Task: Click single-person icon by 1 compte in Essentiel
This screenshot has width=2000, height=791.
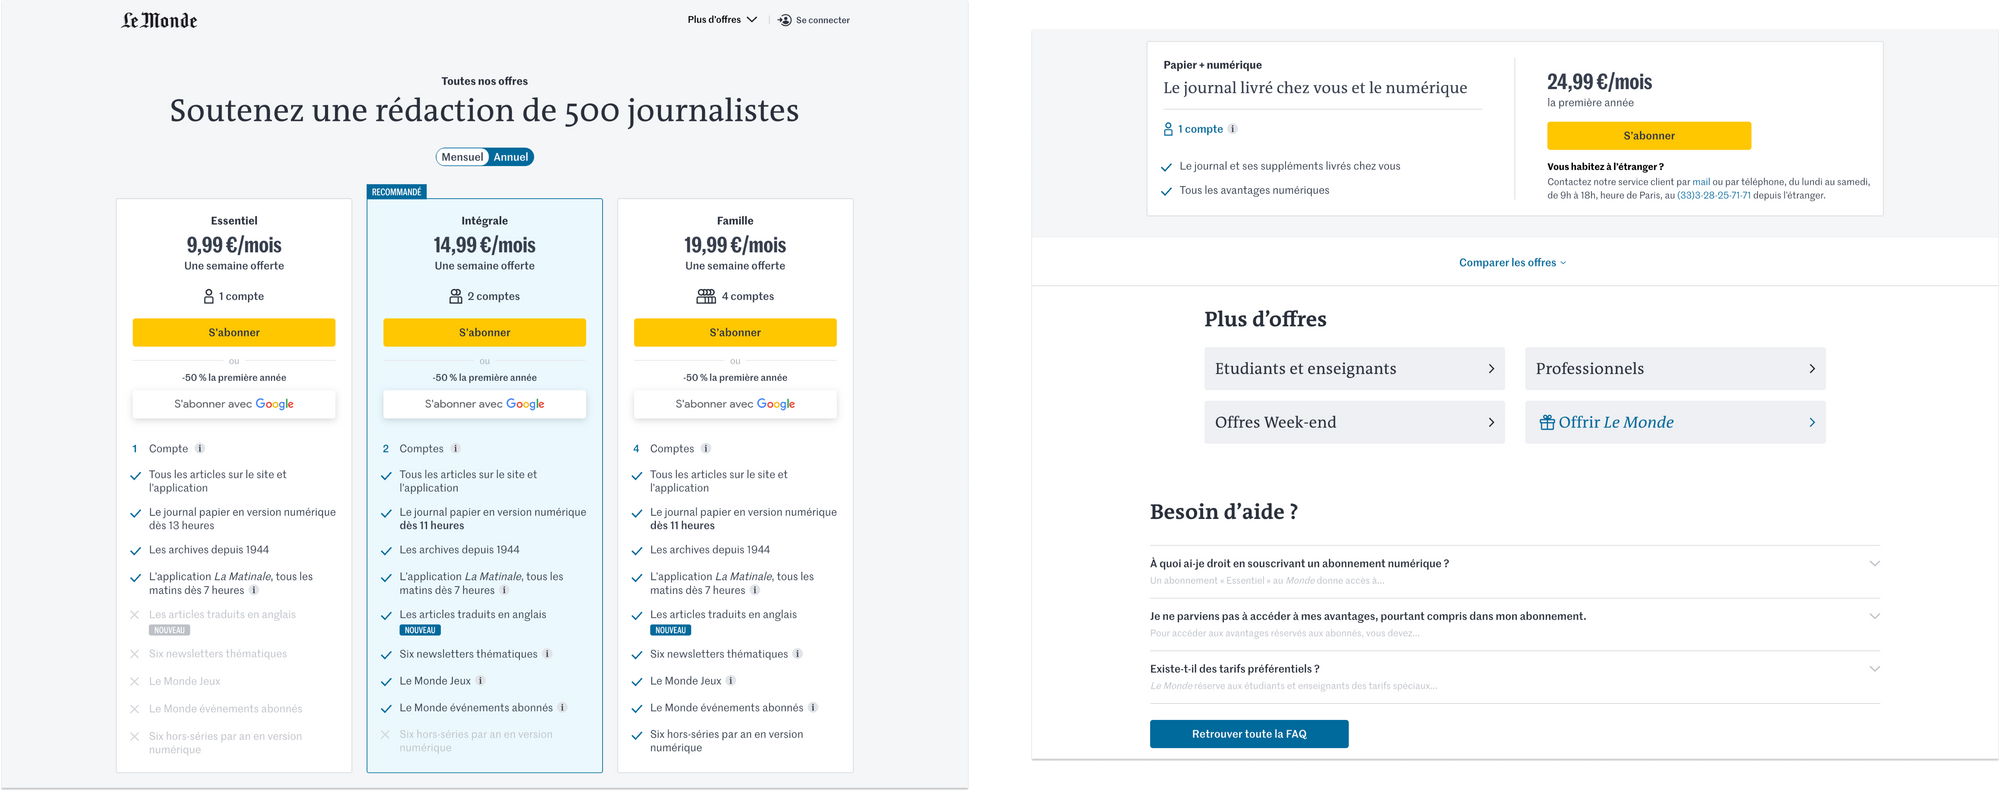Action: [209, 296]
